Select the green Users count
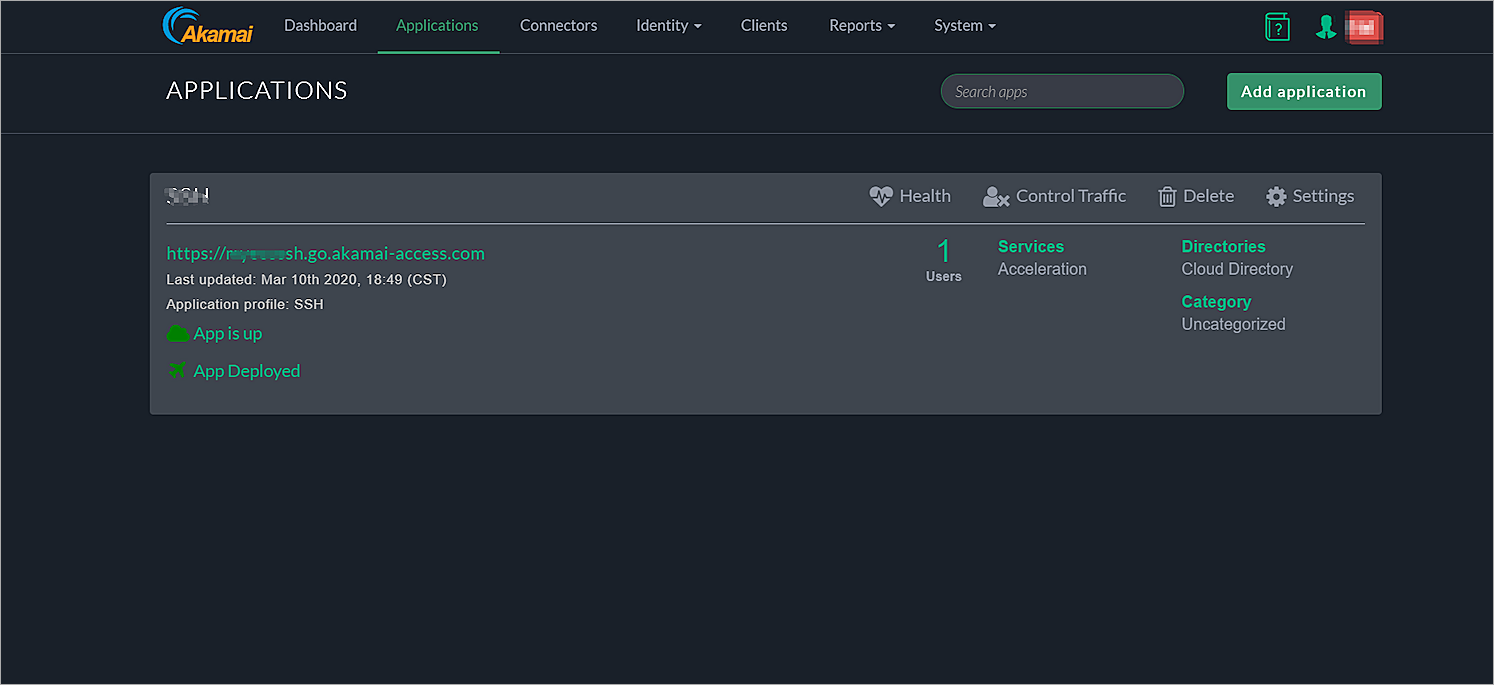 (944, 251)
